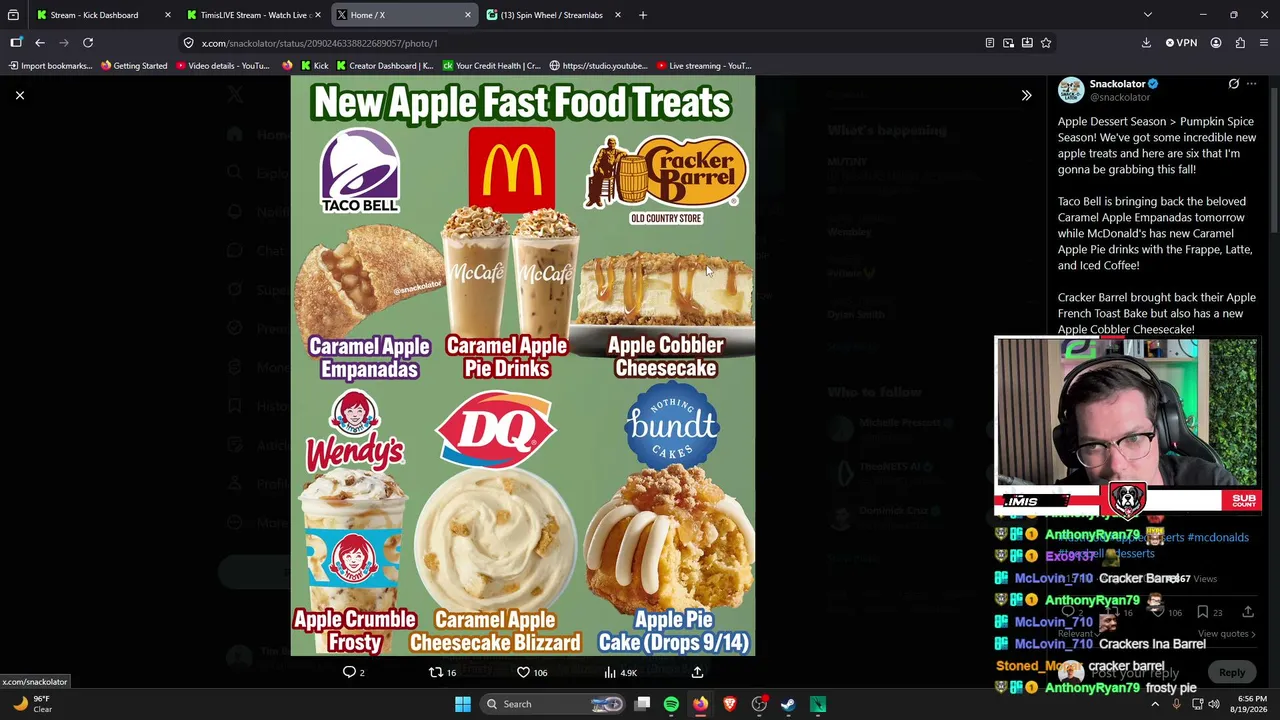This screenshot has height=720, width=1280.
Task: Open the browser account icon
Action: point(1216,43)
